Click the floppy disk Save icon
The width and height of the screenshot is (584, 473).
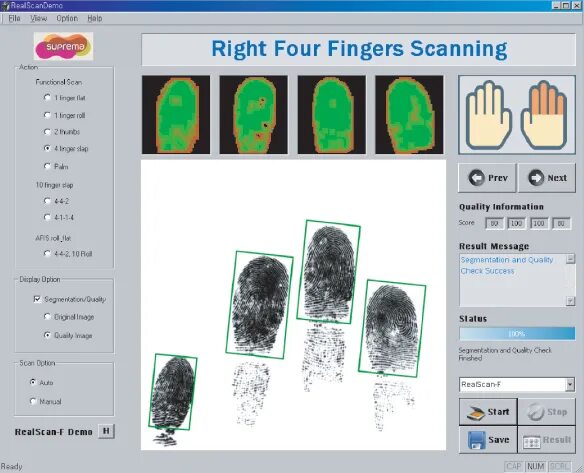click(476, 440)
